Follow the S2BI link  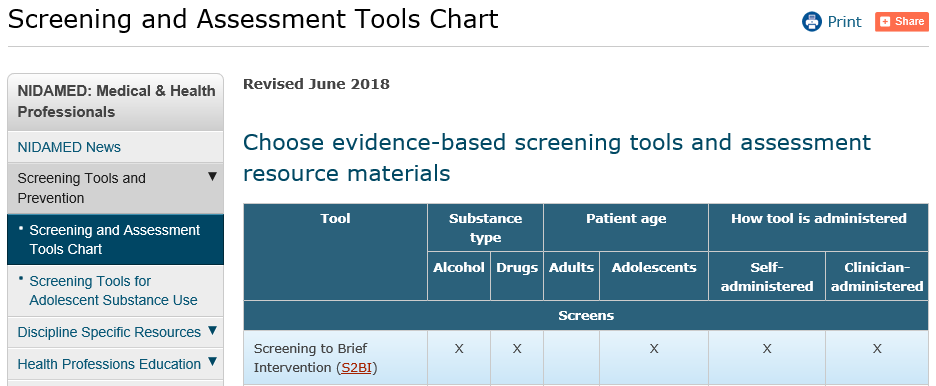click(356, 368)
